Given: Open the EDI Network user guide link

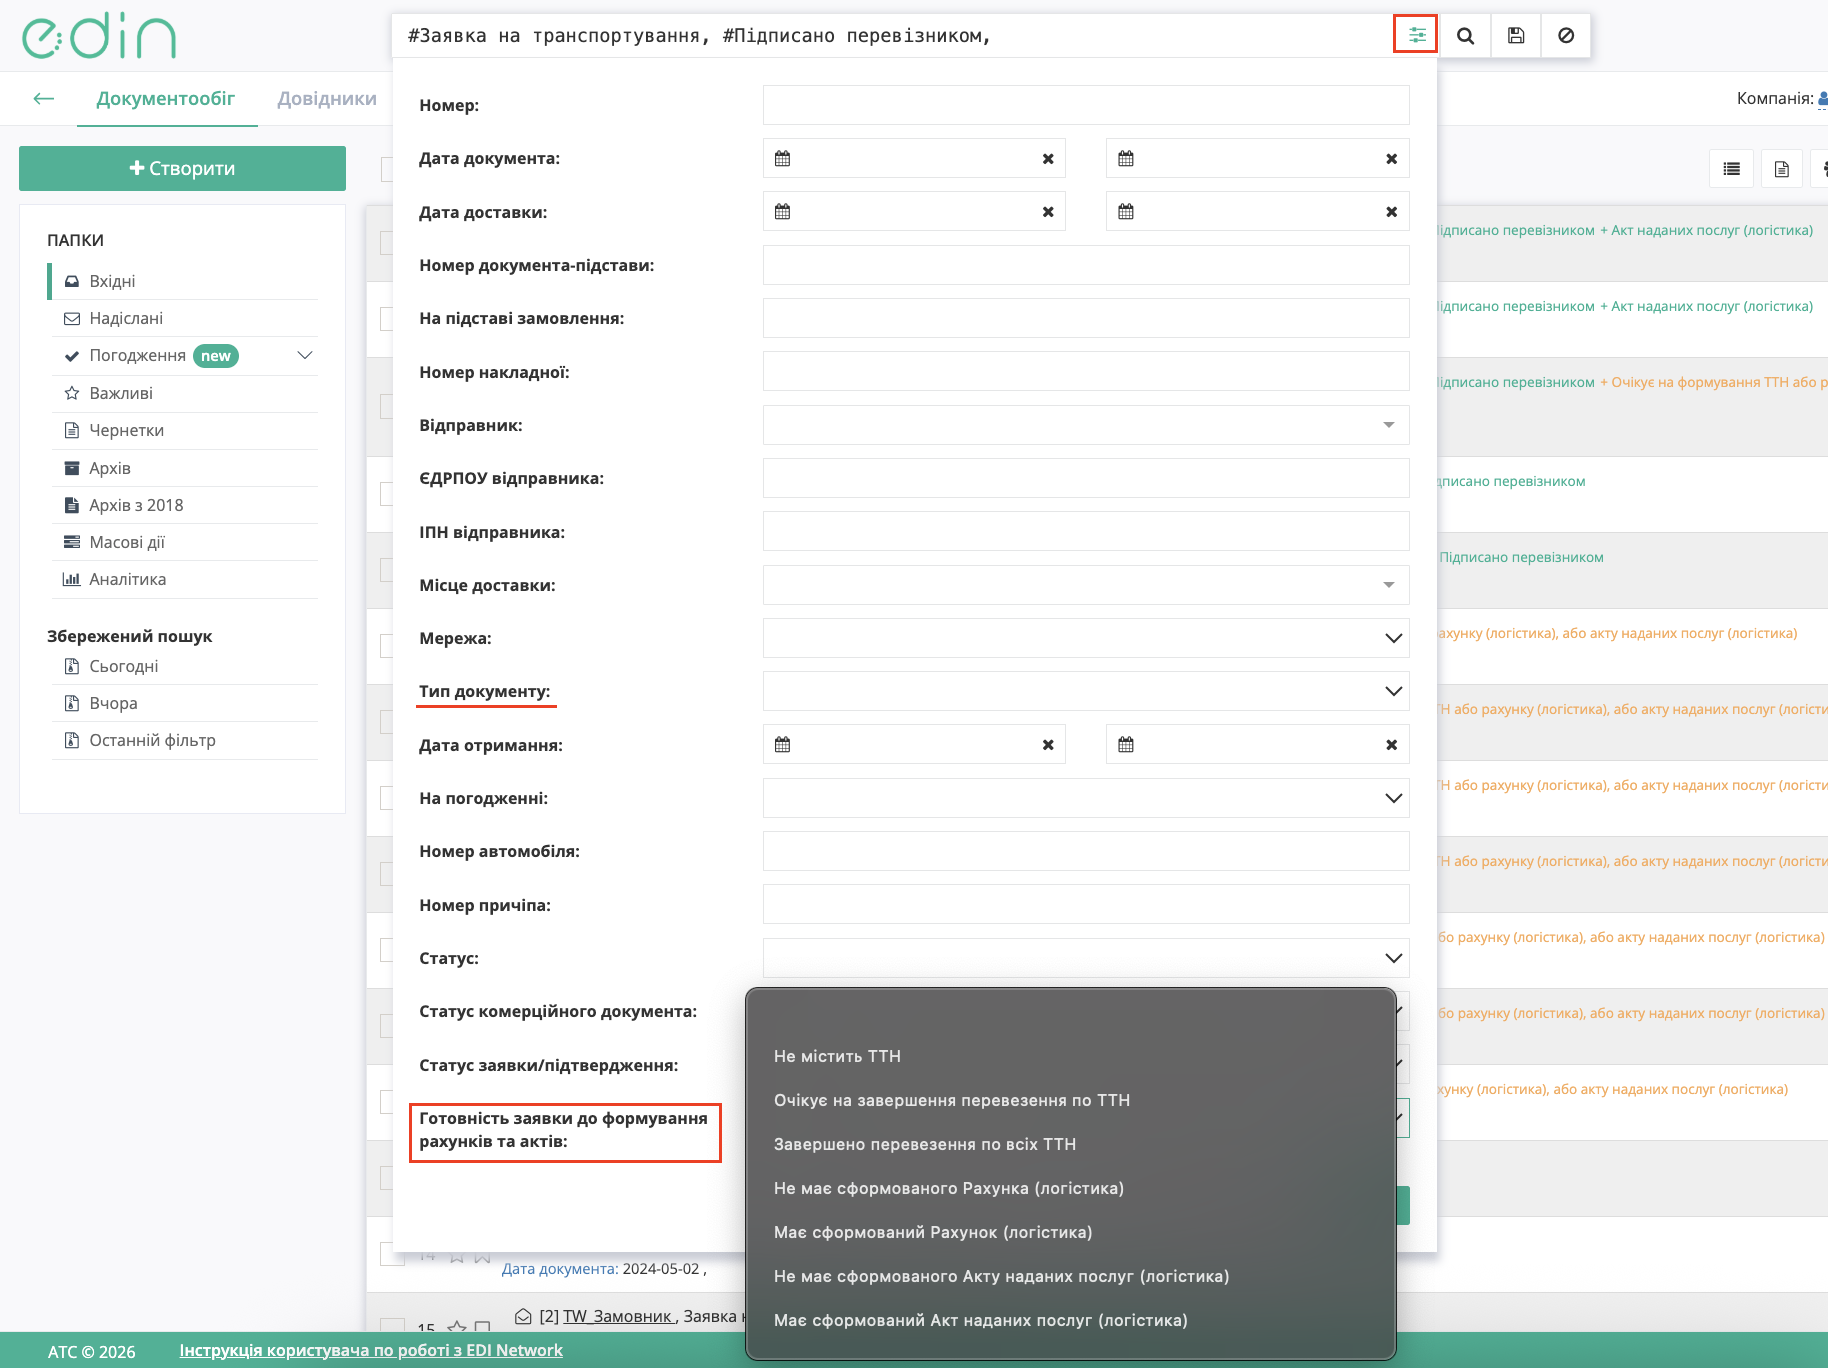Looking at the screenshot, I should 371,1350.
